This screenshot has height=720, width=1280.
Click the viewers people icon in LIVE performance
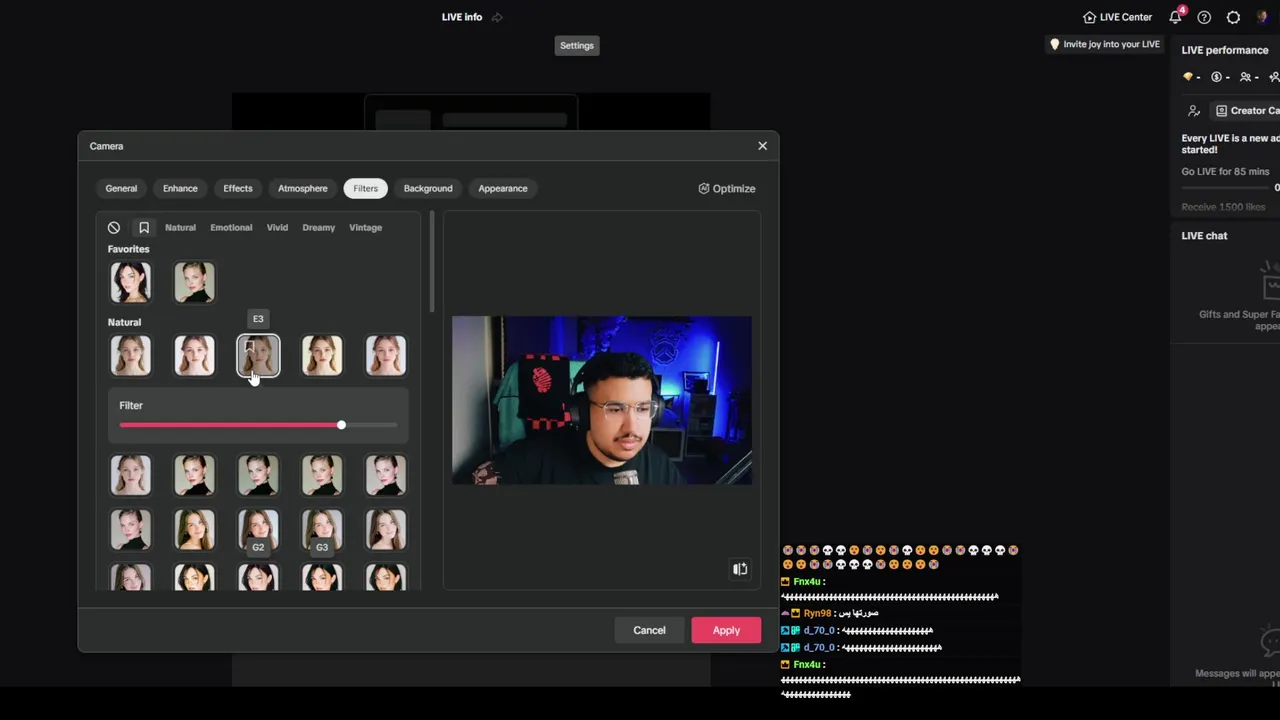click(x=1246, y=77)
